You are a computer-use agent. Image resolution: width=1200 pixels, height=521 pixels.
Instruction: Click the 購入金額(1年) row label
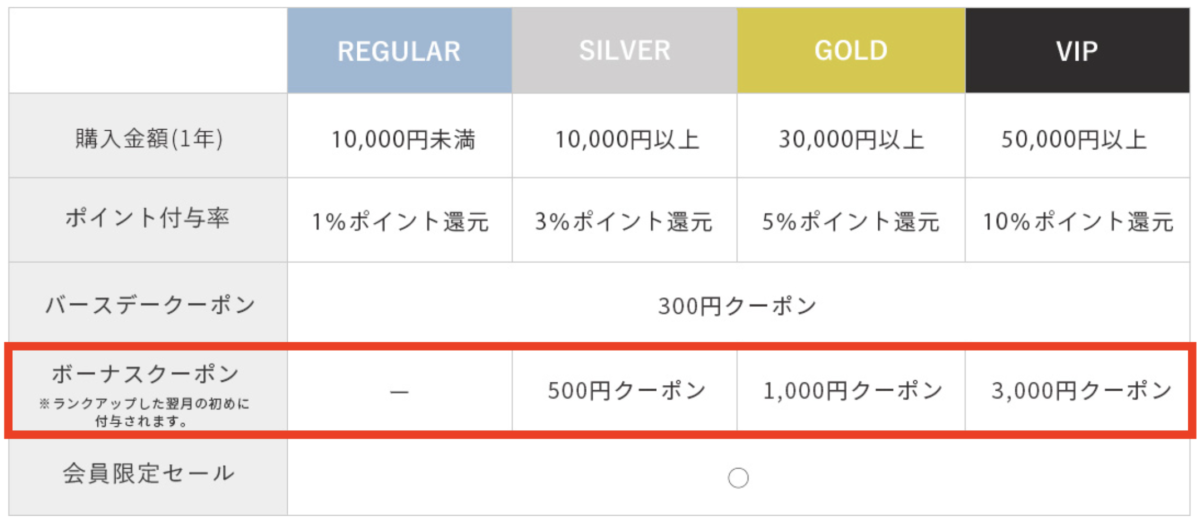[x=148, y=138]
